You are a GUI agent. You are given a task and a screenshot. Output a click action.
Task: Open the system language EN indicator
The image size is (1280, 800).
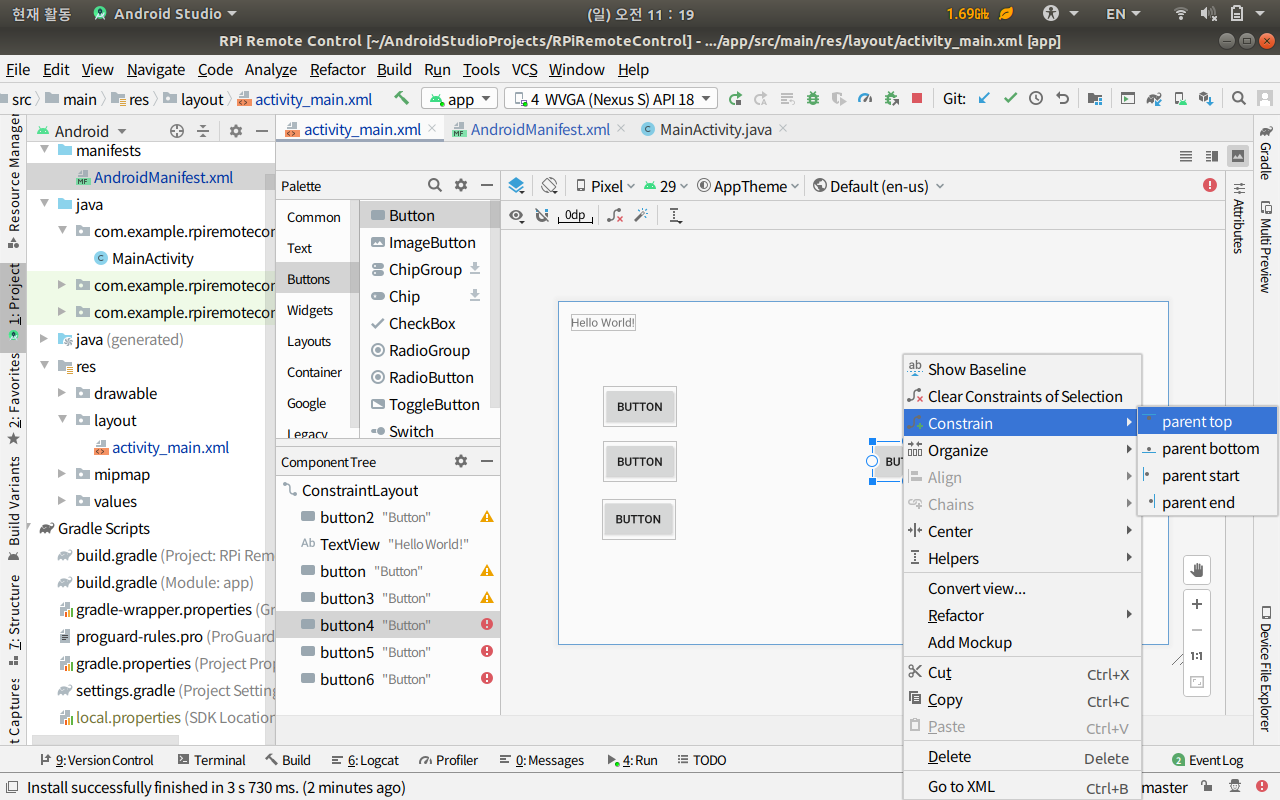pos(1123,14)
